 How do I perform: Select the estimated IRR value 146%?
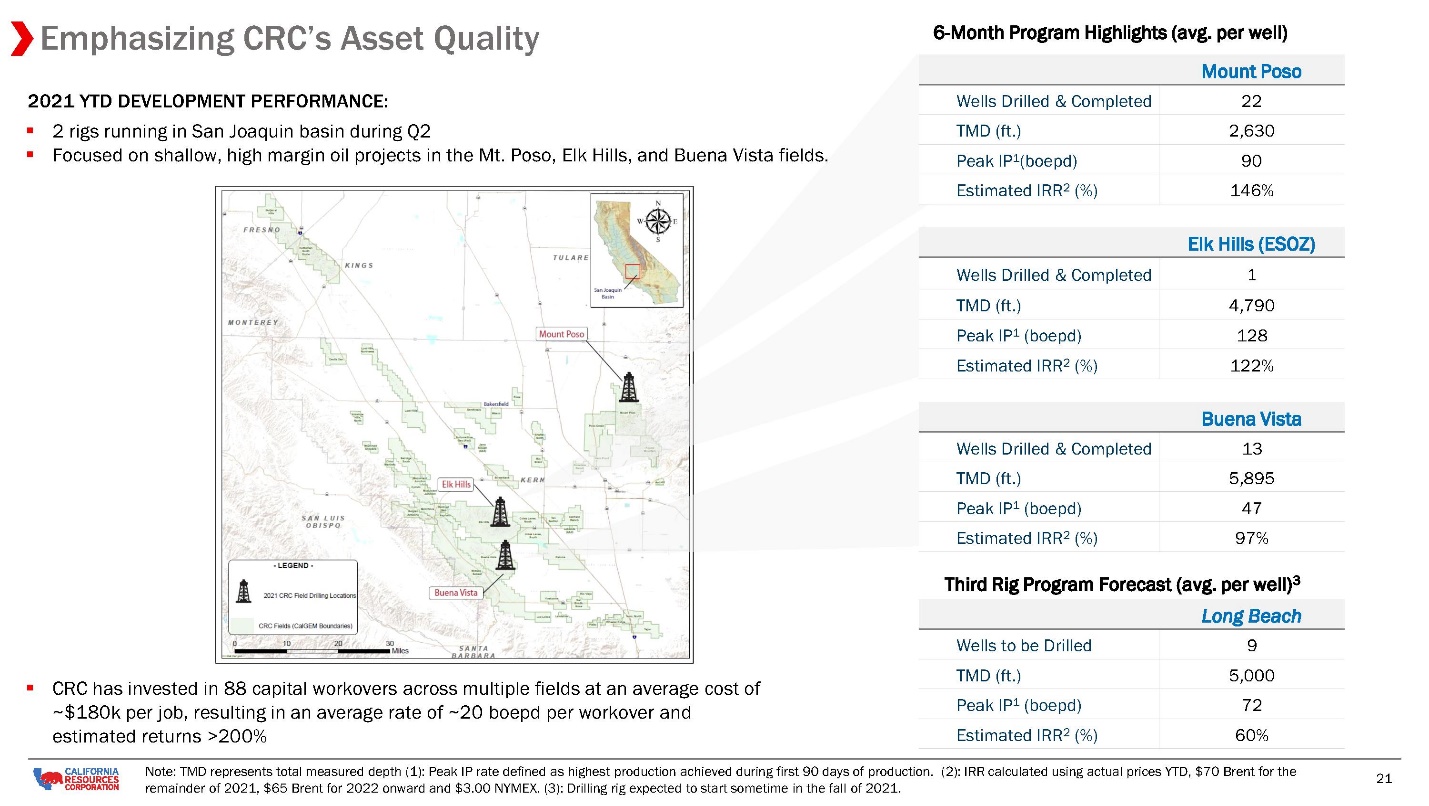[x=1251, y=190]
